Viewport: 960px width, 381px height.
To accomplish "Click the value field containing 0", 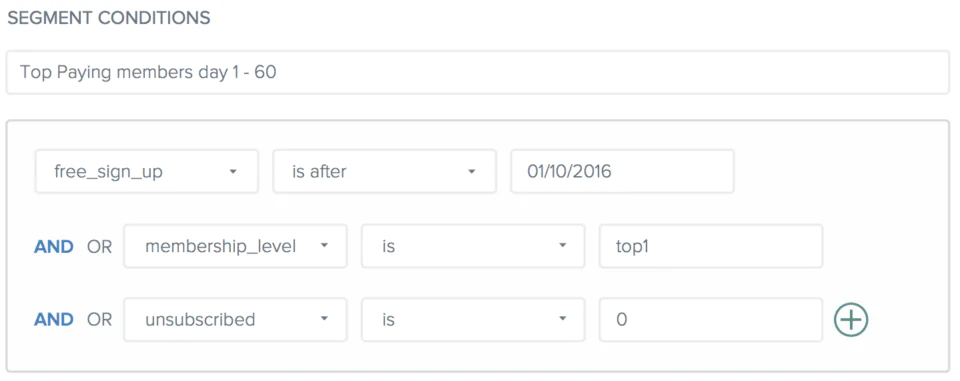I will pos(711,319).
